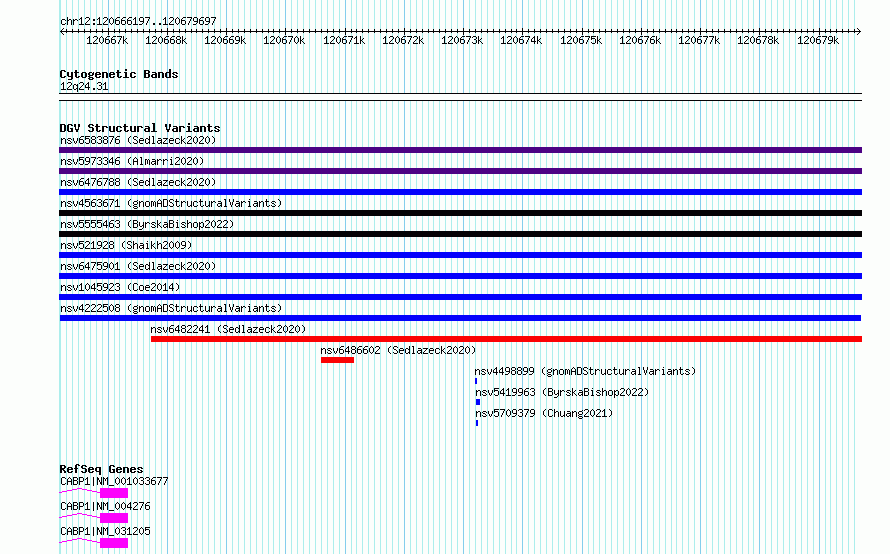This screenshot has width=890, height=554.
Task: Click the black bar under nsv5555463
Action: pyautogui.click(x=460, y=234)
